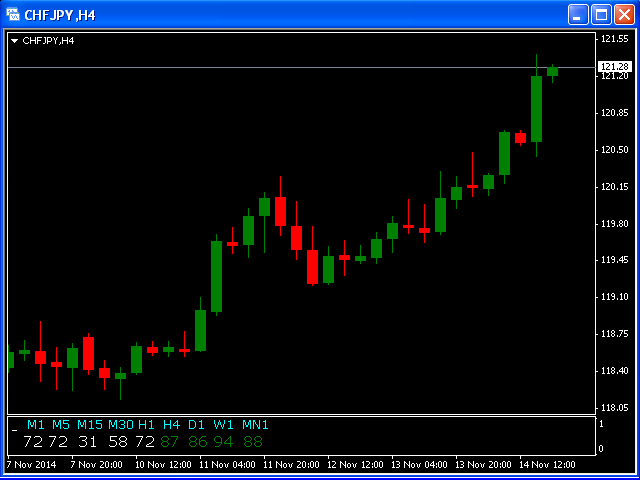Viewport: 640px width, 480px height.
Task: Select the M15 timeframe label
Action: [90, 425]
